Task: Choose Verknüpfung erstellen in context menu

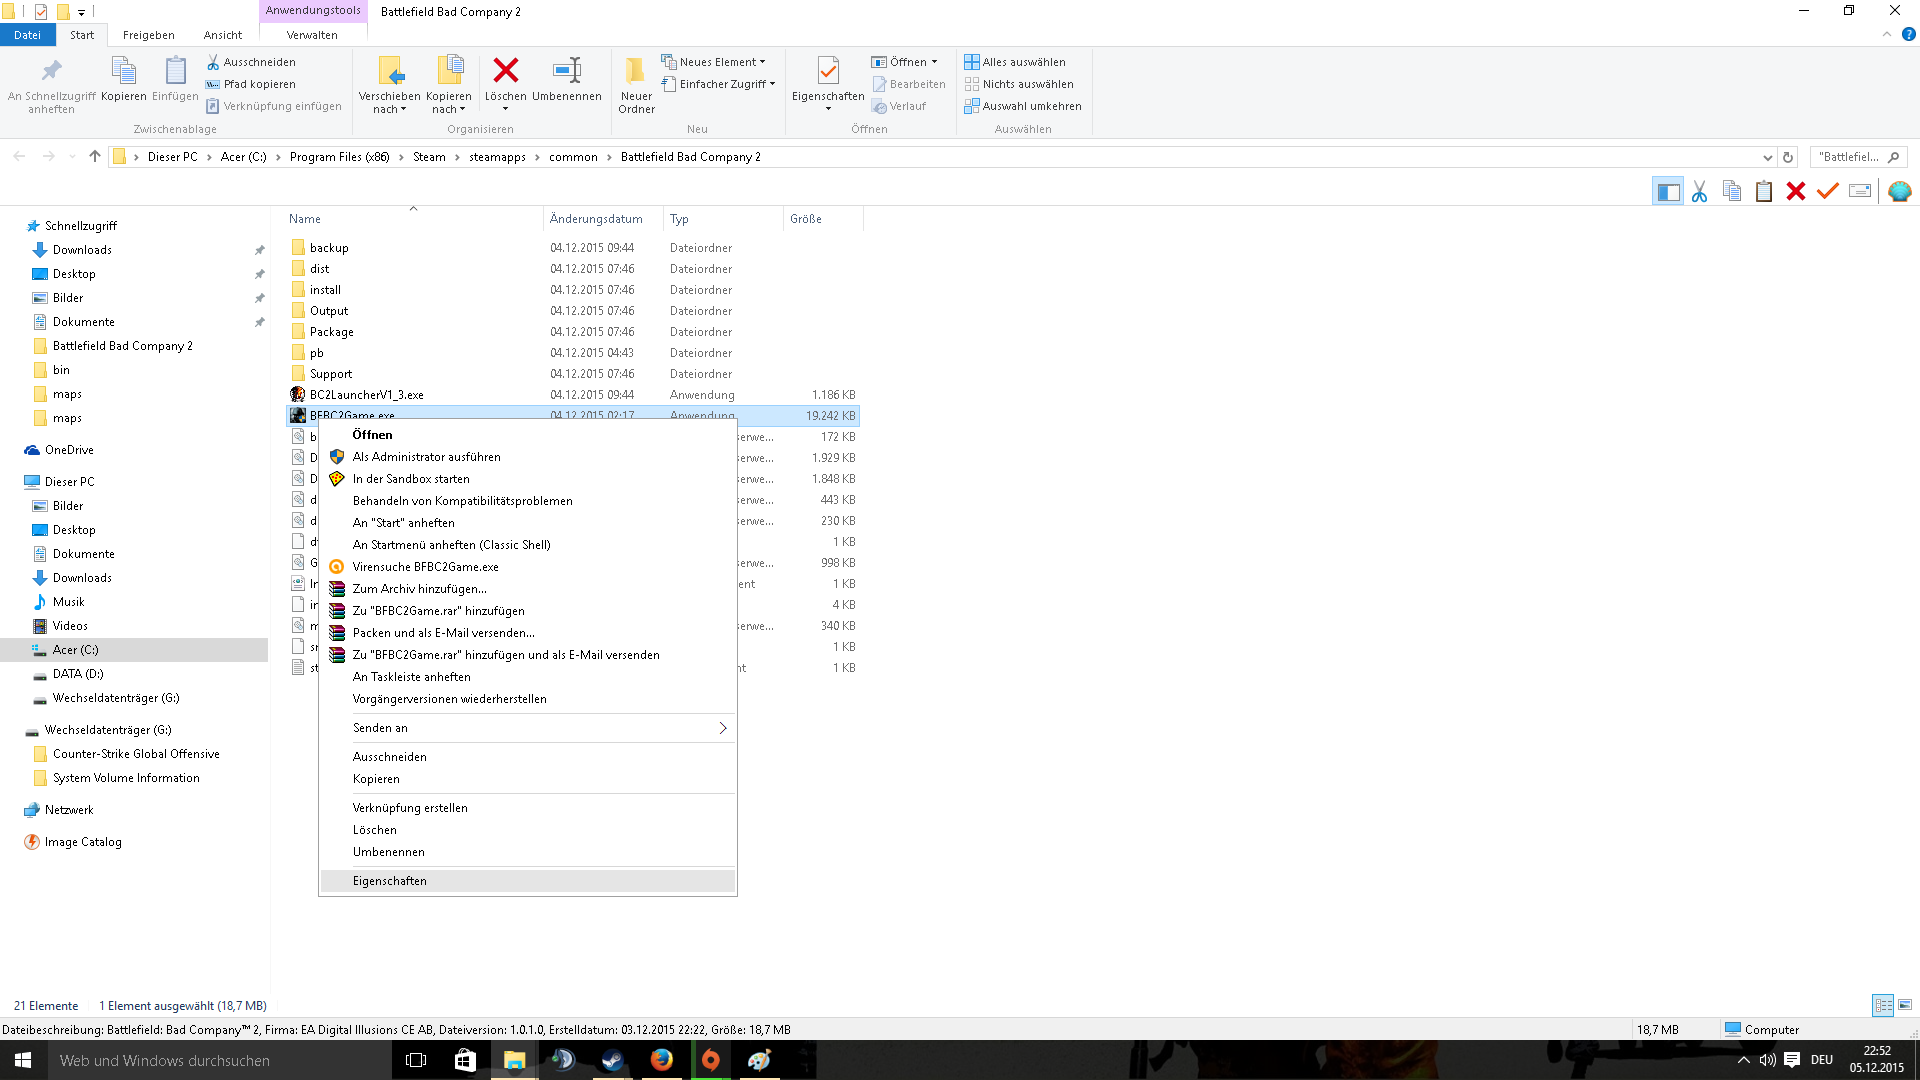Action: coord(528,808)
